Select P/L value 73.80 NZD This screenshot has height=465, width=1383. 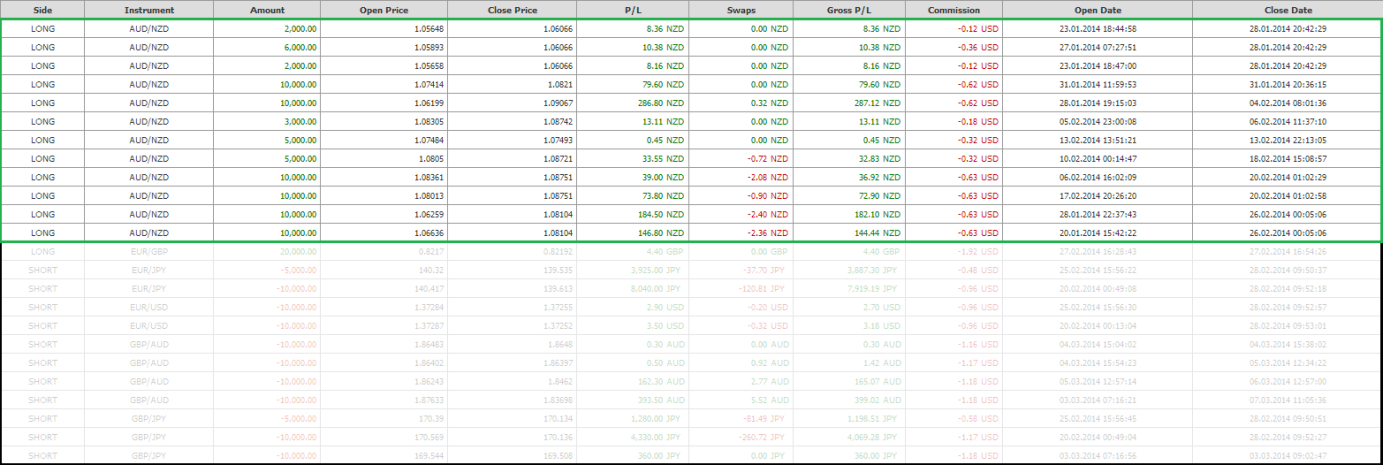tap(632, 196)
